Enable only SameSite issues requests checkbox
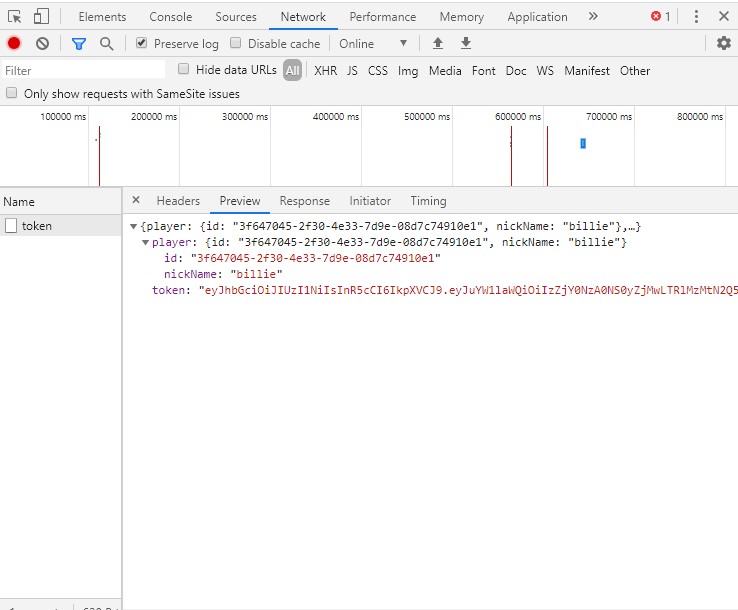Screen dimensions: 738x610 11,93
